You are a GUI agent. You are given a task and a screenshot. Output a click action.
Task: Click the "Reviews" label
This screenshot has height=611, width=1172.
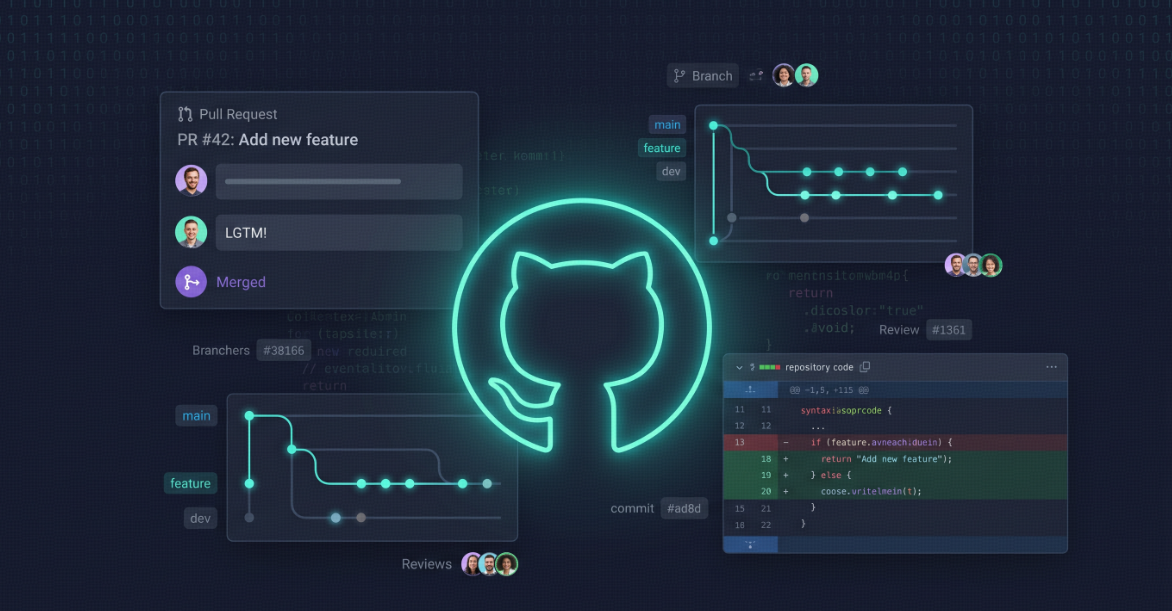(426, 564)
